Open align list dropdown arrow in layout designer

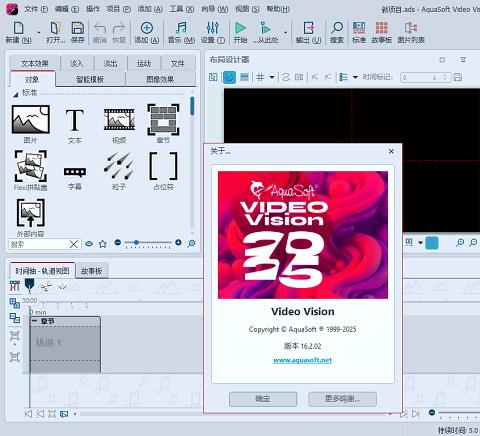point(355,77)
